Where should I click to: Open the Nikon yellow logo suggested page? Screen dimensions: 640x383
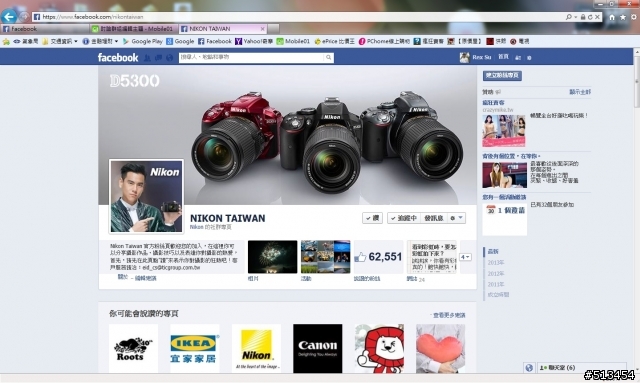(256, 349)
